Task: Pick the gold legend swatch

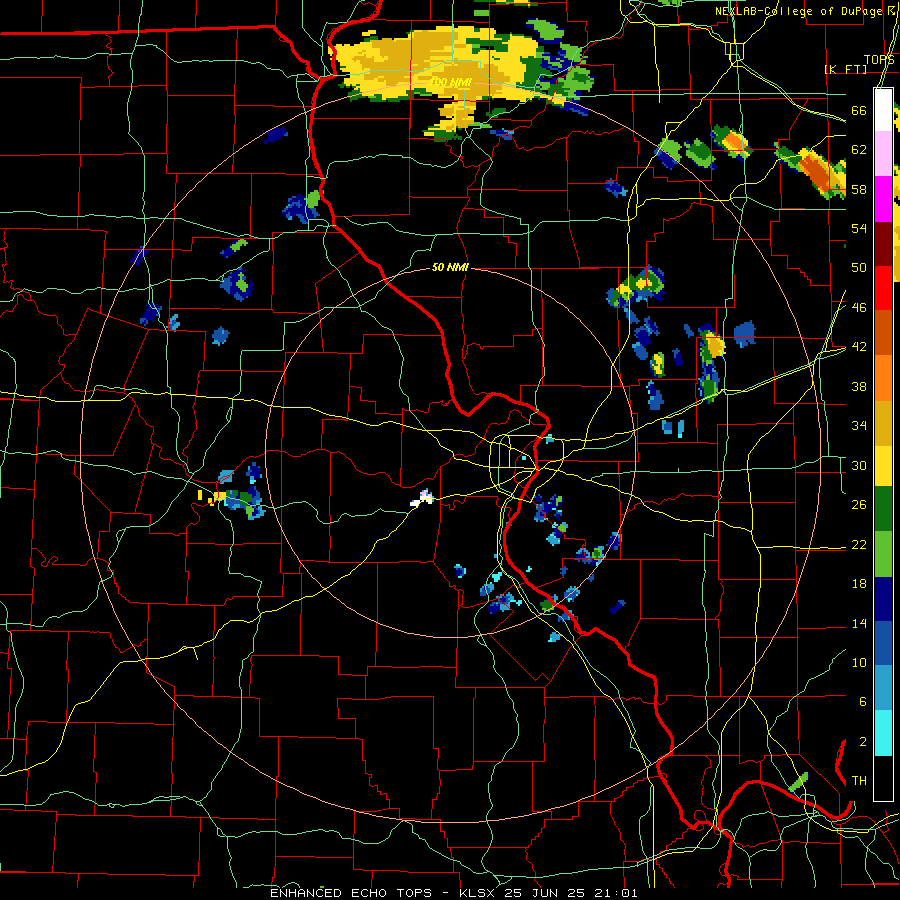Action: click(x=883, y=423)
